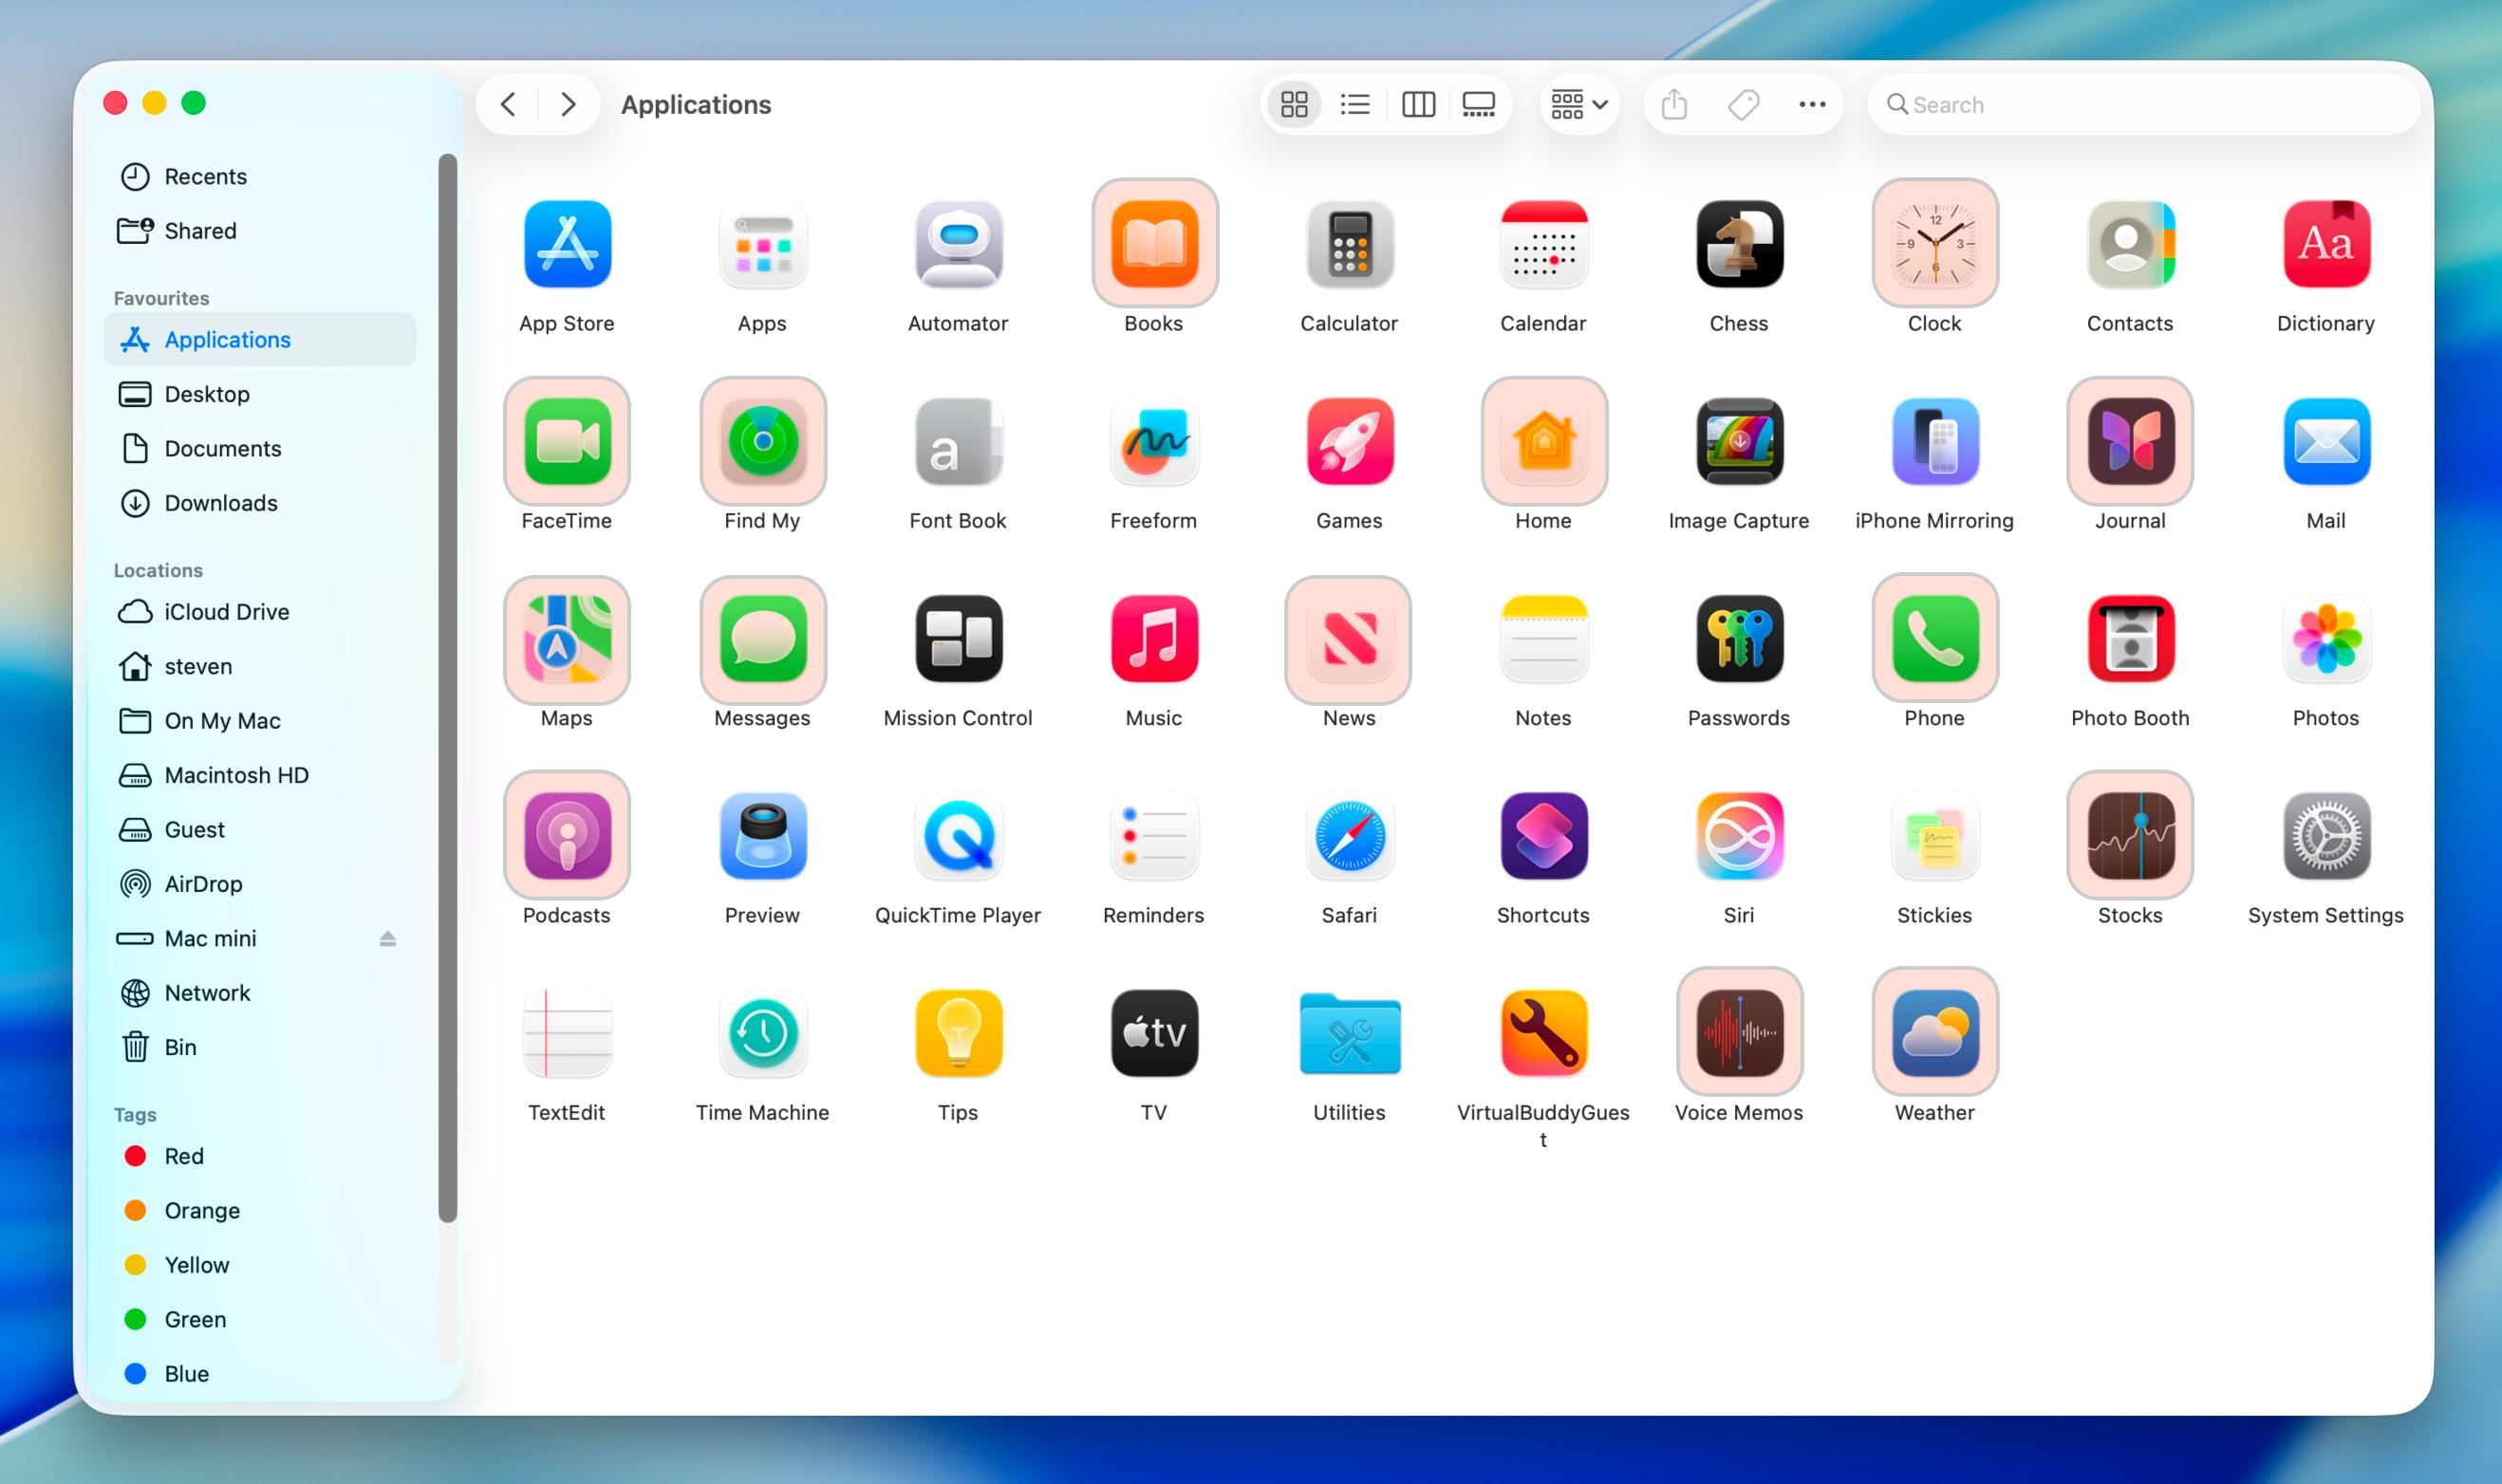Open Macintosh HD in sidebar

tap(260, 775)
